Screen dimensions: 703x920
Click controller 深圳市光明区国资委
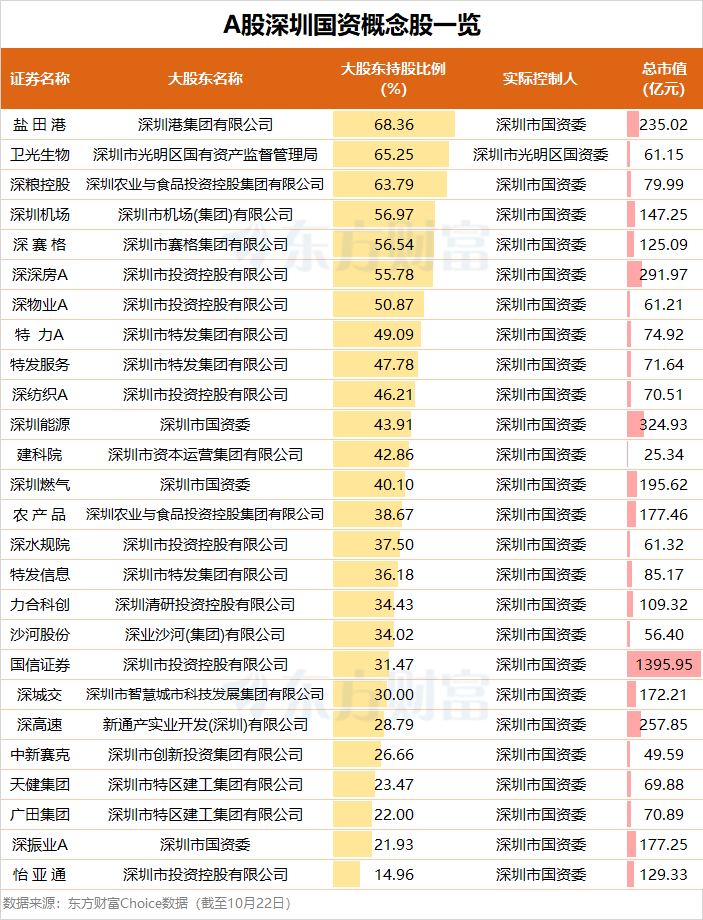(x=540, y=154)
